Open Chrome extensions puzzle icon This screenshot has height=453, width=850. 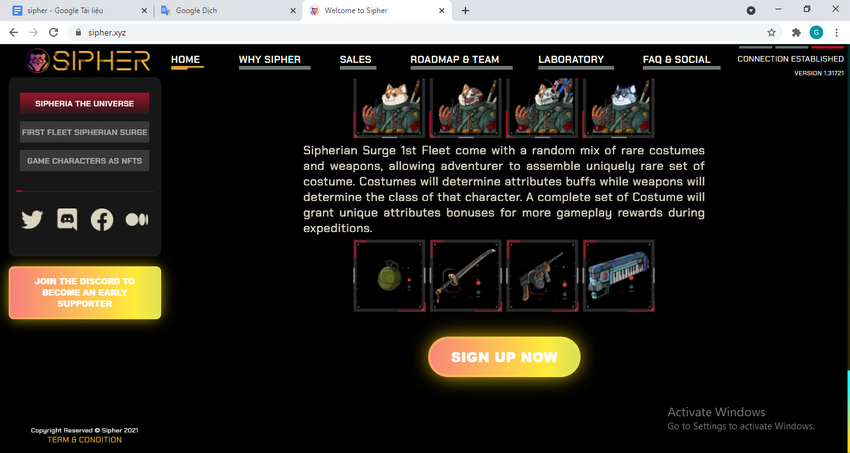pos(796,33)
